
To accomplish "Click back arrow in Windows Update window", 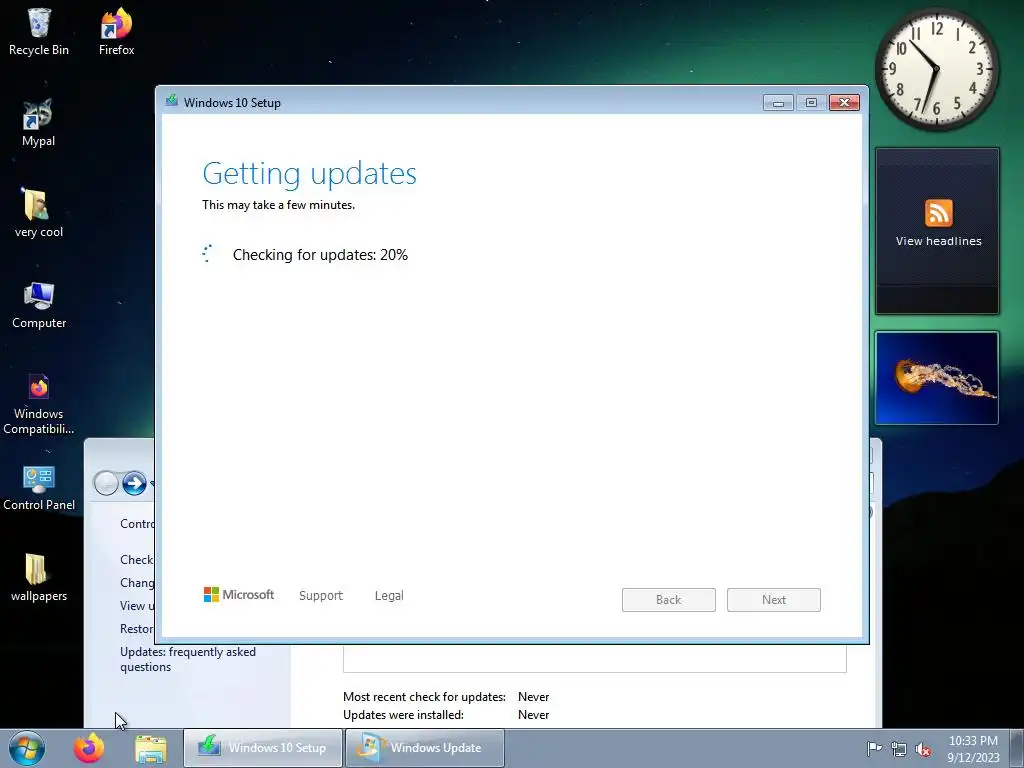I will click(106, 483).
